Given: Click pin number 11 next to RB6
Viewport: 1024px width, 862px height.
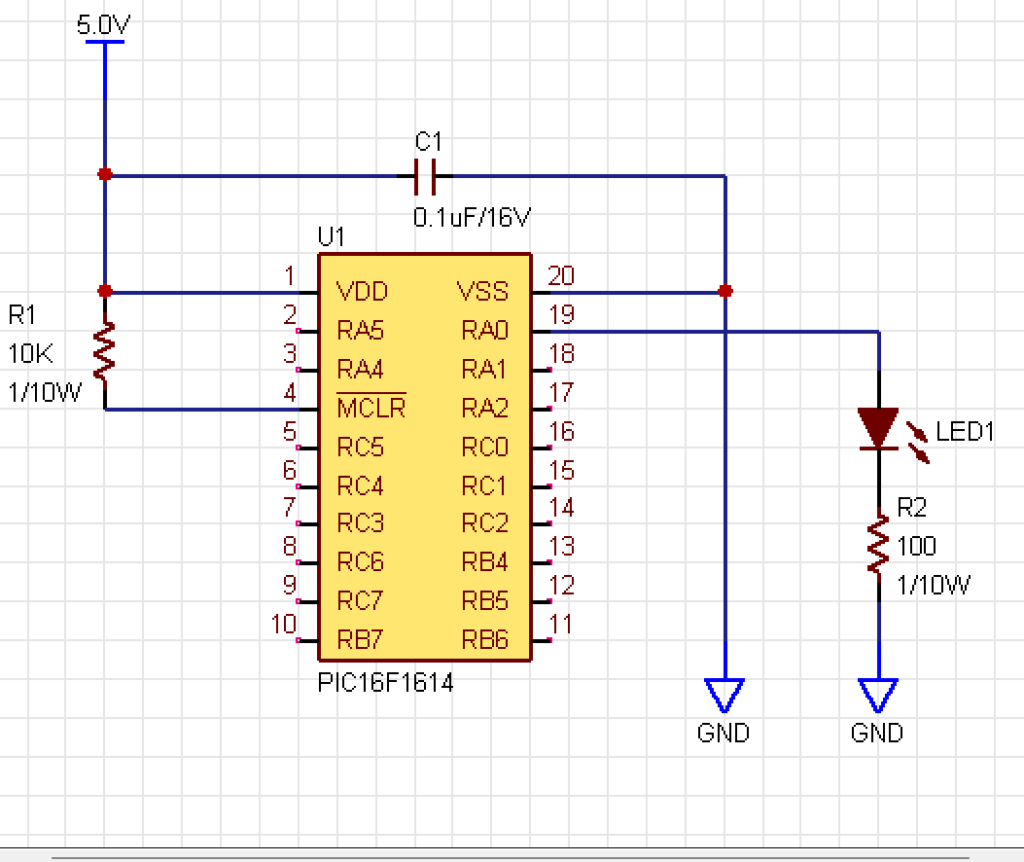Looking at the screenshot, I should (562, 625).
